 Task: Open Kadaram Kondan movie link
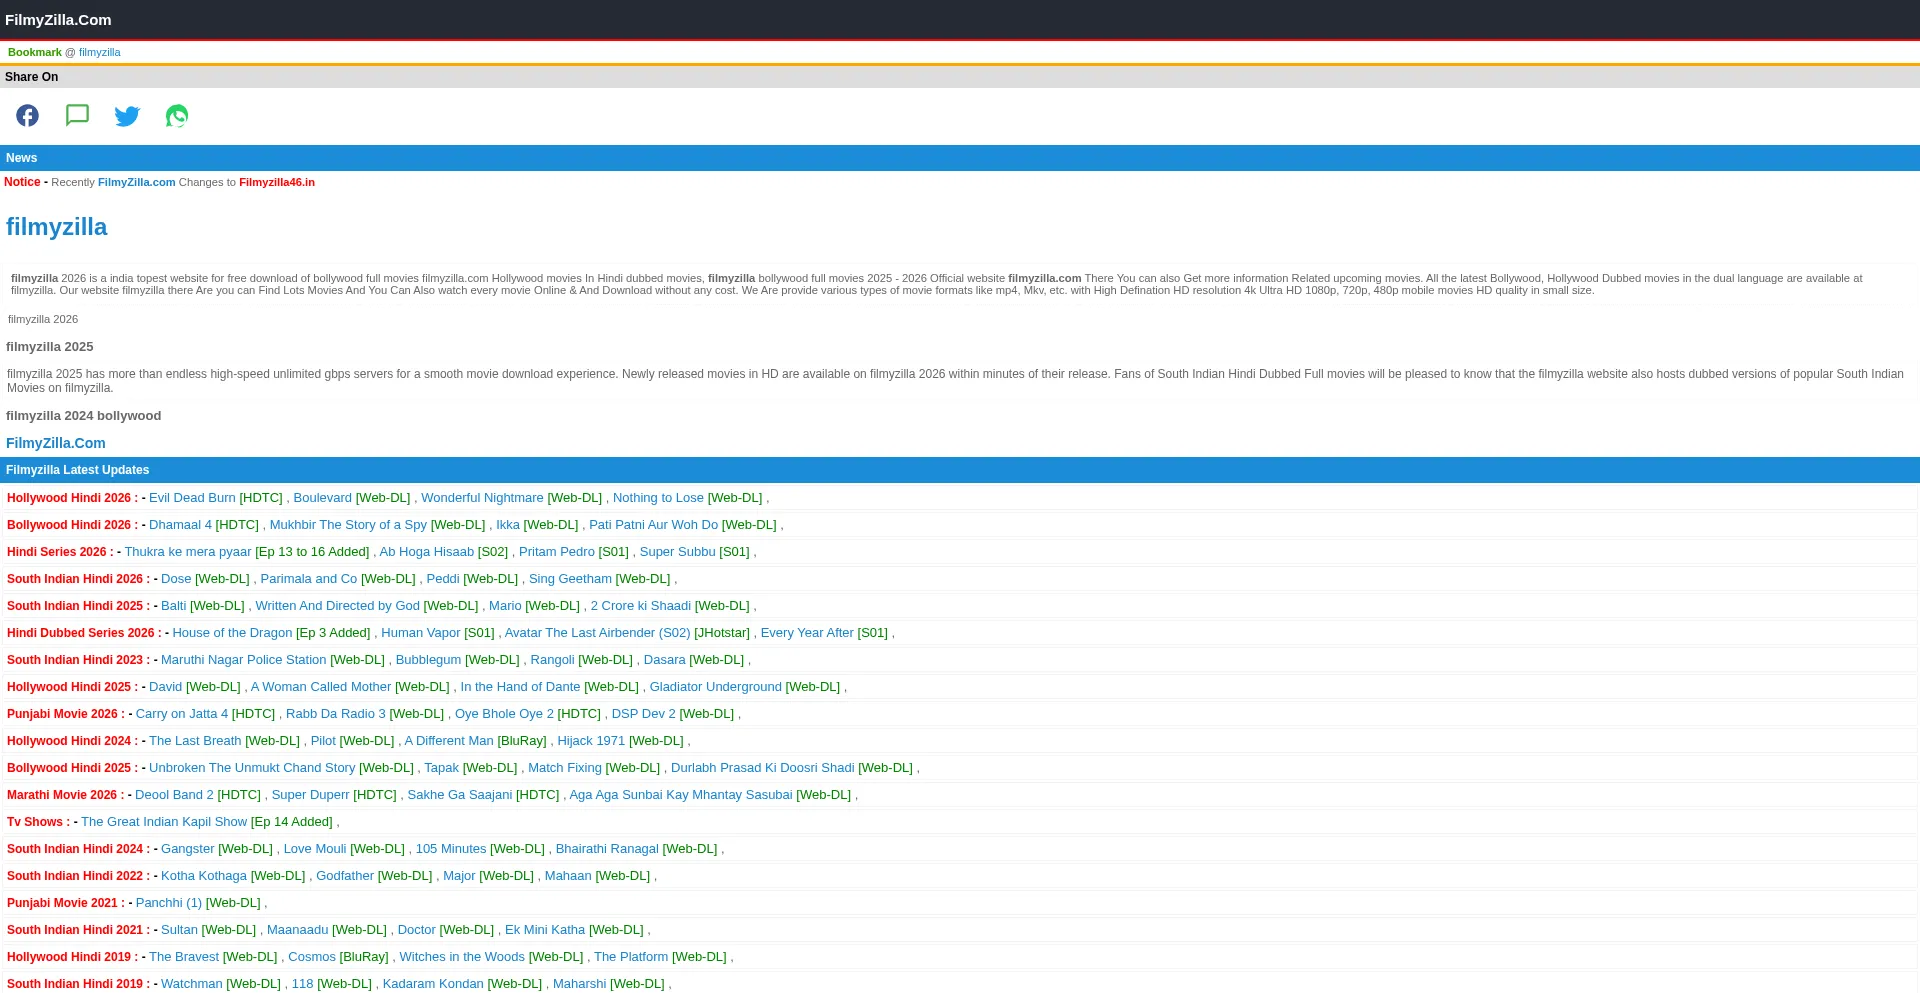click(x=433, y=984)
